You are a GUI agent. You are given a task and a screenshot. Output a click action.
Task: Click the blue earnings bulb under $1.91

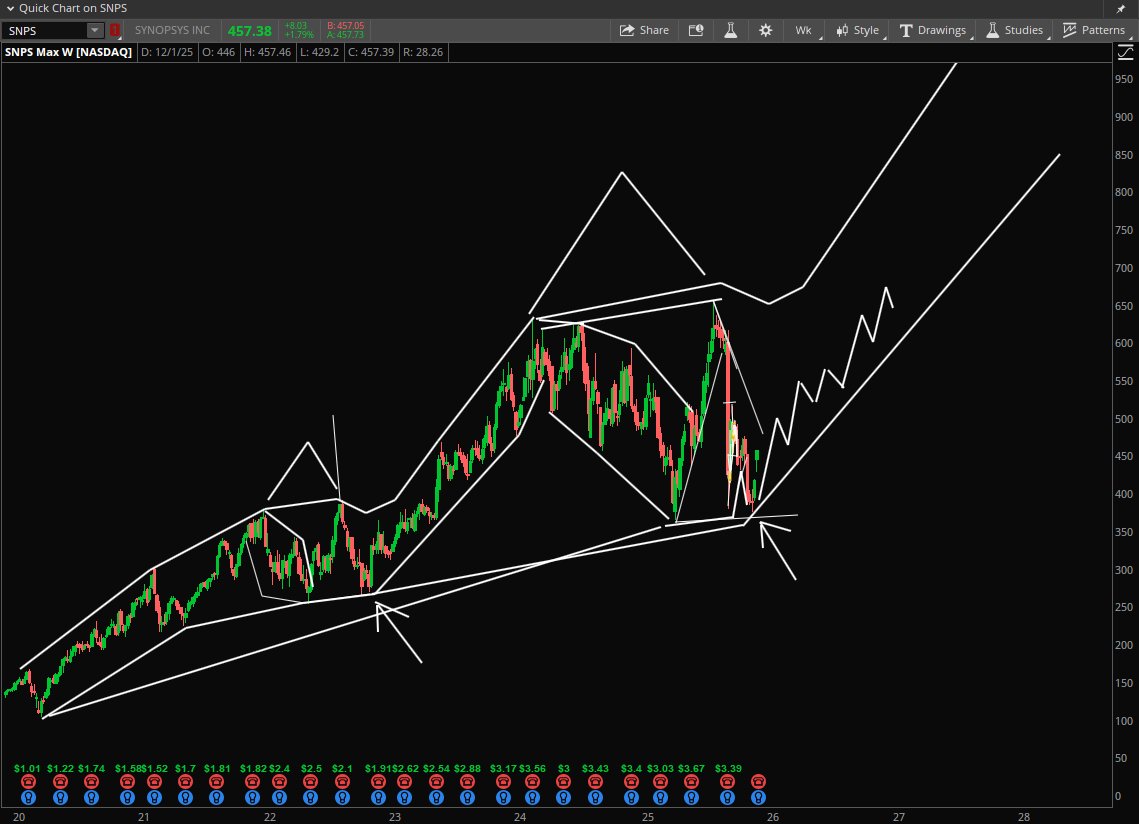(378, 798)
